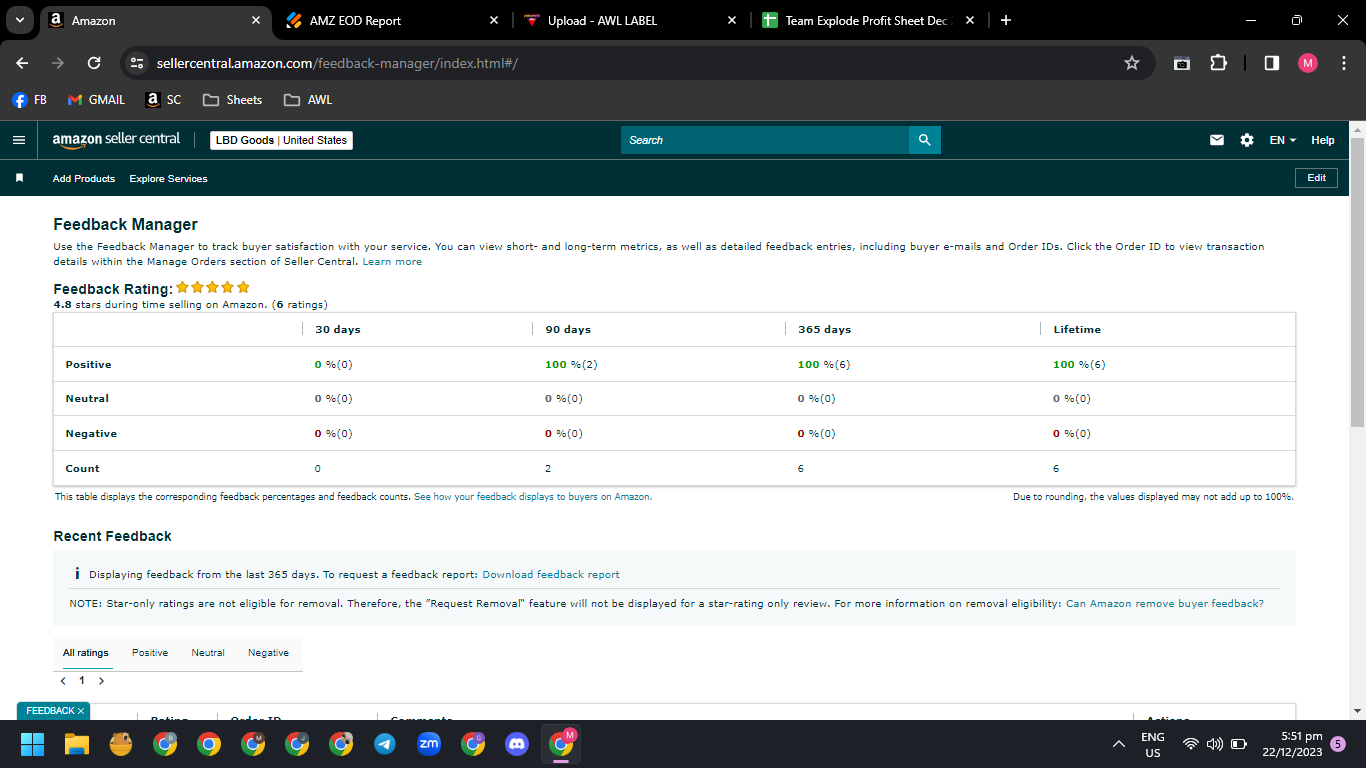This screenshot has width=1366, height=768.
Task: Close the Upload - AWL LABEL tab
Action: (732, 20)
